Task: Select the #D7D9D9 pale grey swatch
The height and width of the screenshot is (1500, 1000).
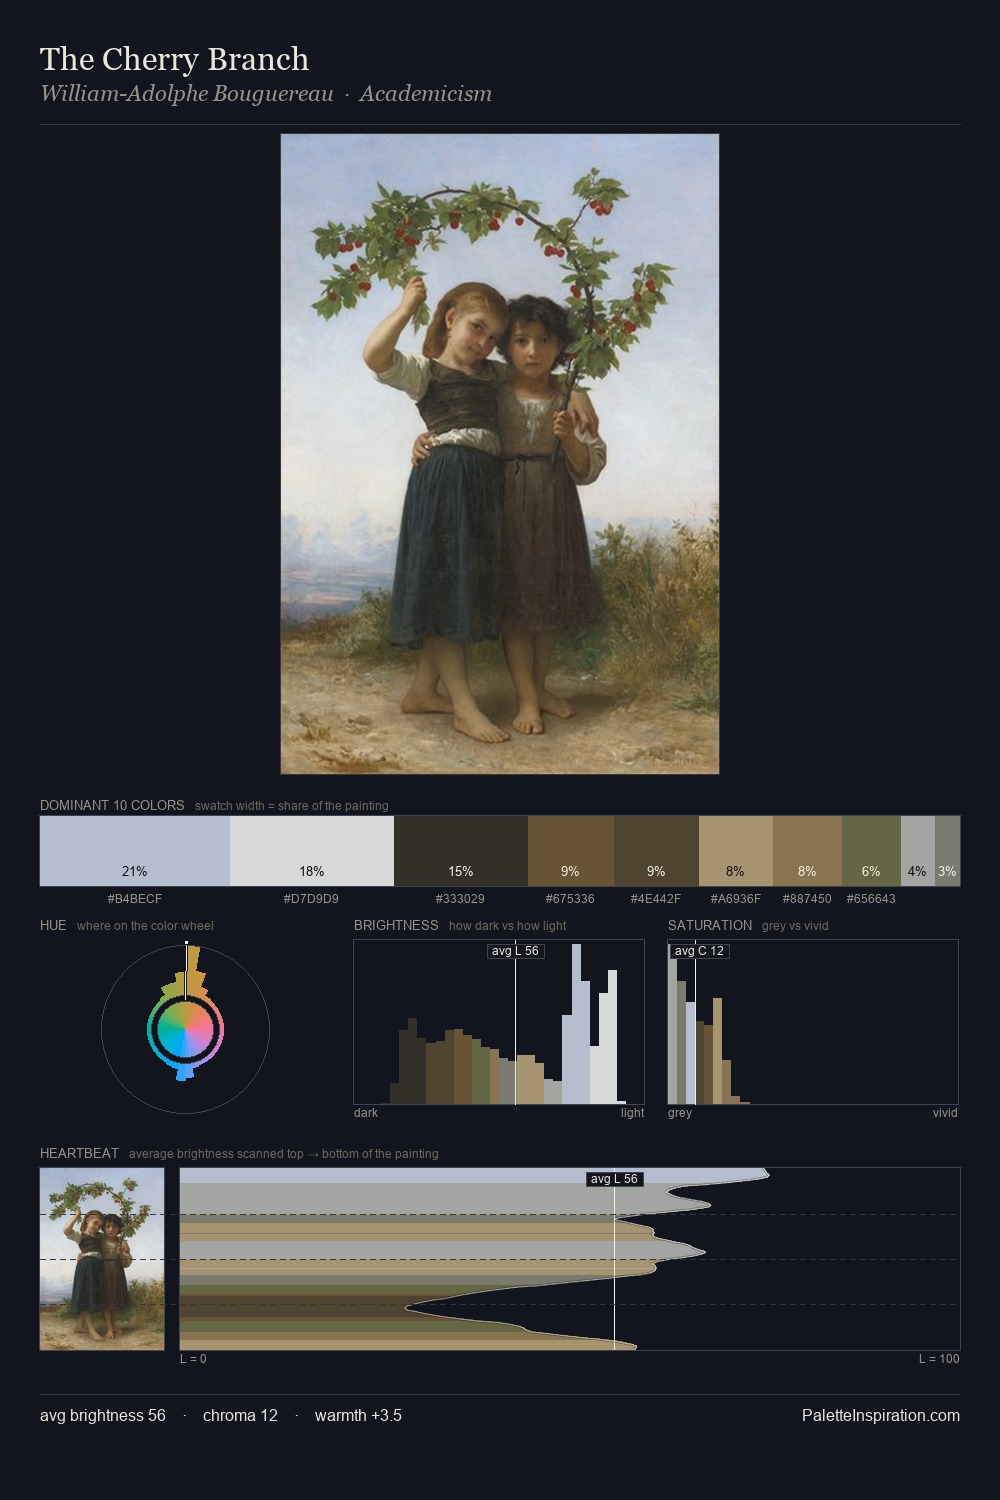Action: pos(312,851)
